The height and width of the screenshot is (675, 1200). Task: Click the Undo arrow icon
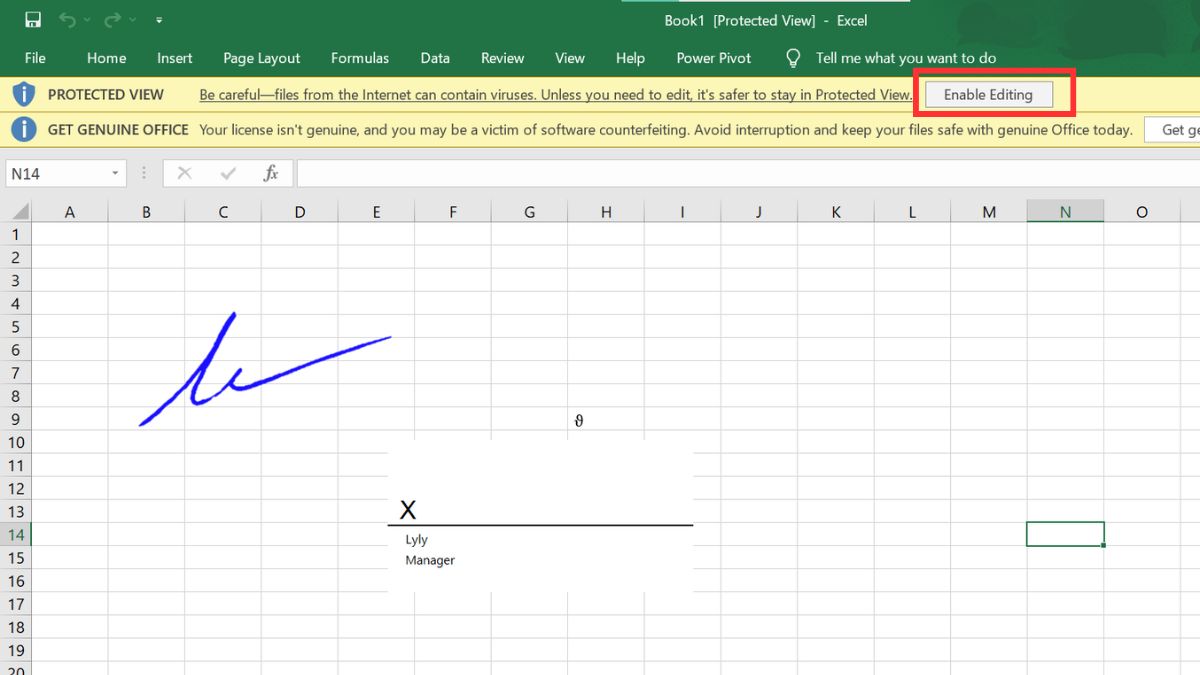pos(67,20)
